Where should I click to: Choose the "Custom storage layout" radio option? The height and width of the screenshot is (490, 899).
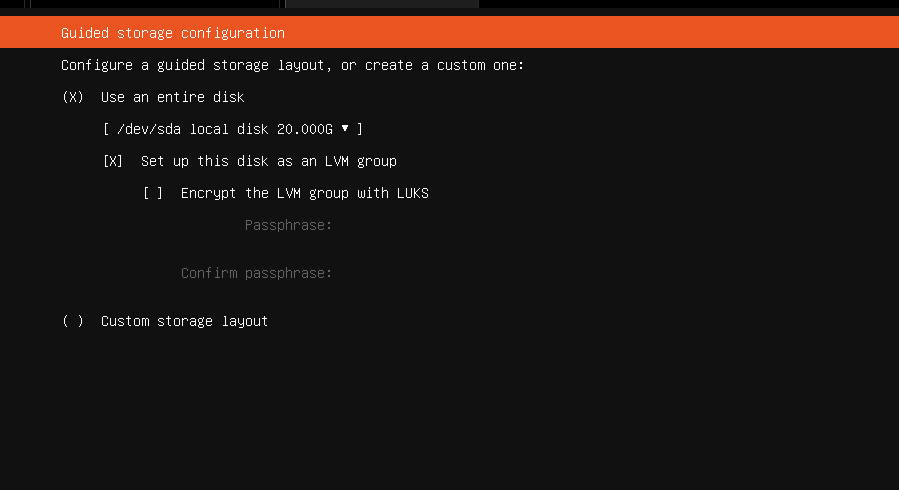click(73, 321)
